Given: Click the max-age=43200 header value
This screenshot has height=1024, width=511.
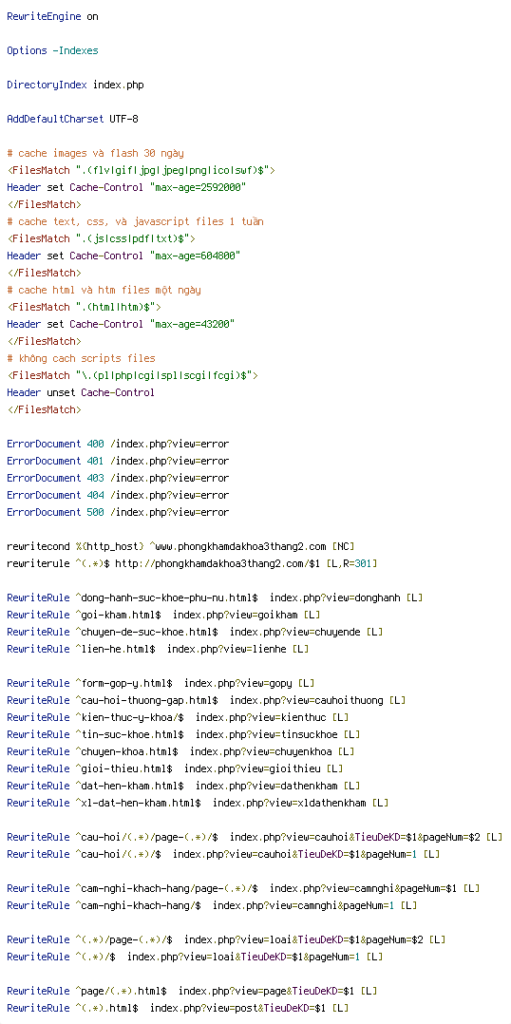Looking at the screenshot, I should coord(192,325).
